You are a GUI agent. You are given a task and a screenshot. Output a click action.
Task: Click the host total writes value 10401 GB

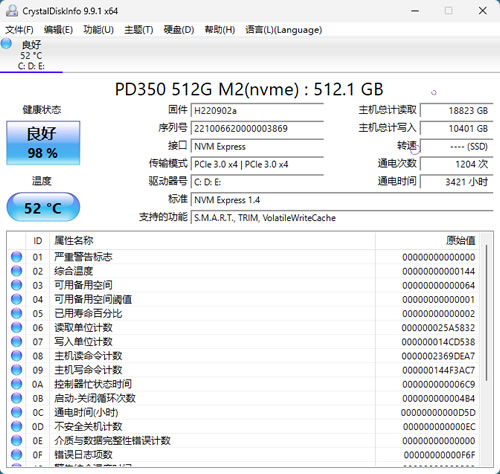click(457, 128)
